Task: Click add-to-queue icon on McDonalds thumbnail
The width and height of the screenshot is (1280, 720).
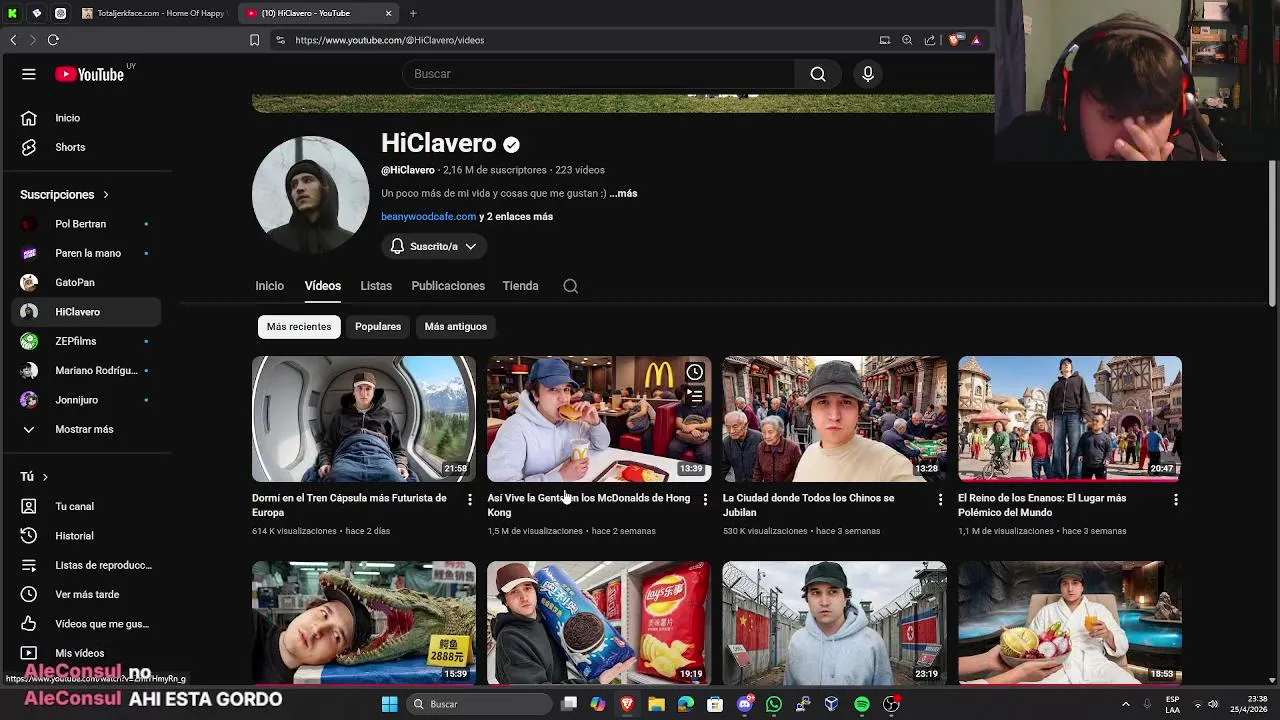Action: 695,397
